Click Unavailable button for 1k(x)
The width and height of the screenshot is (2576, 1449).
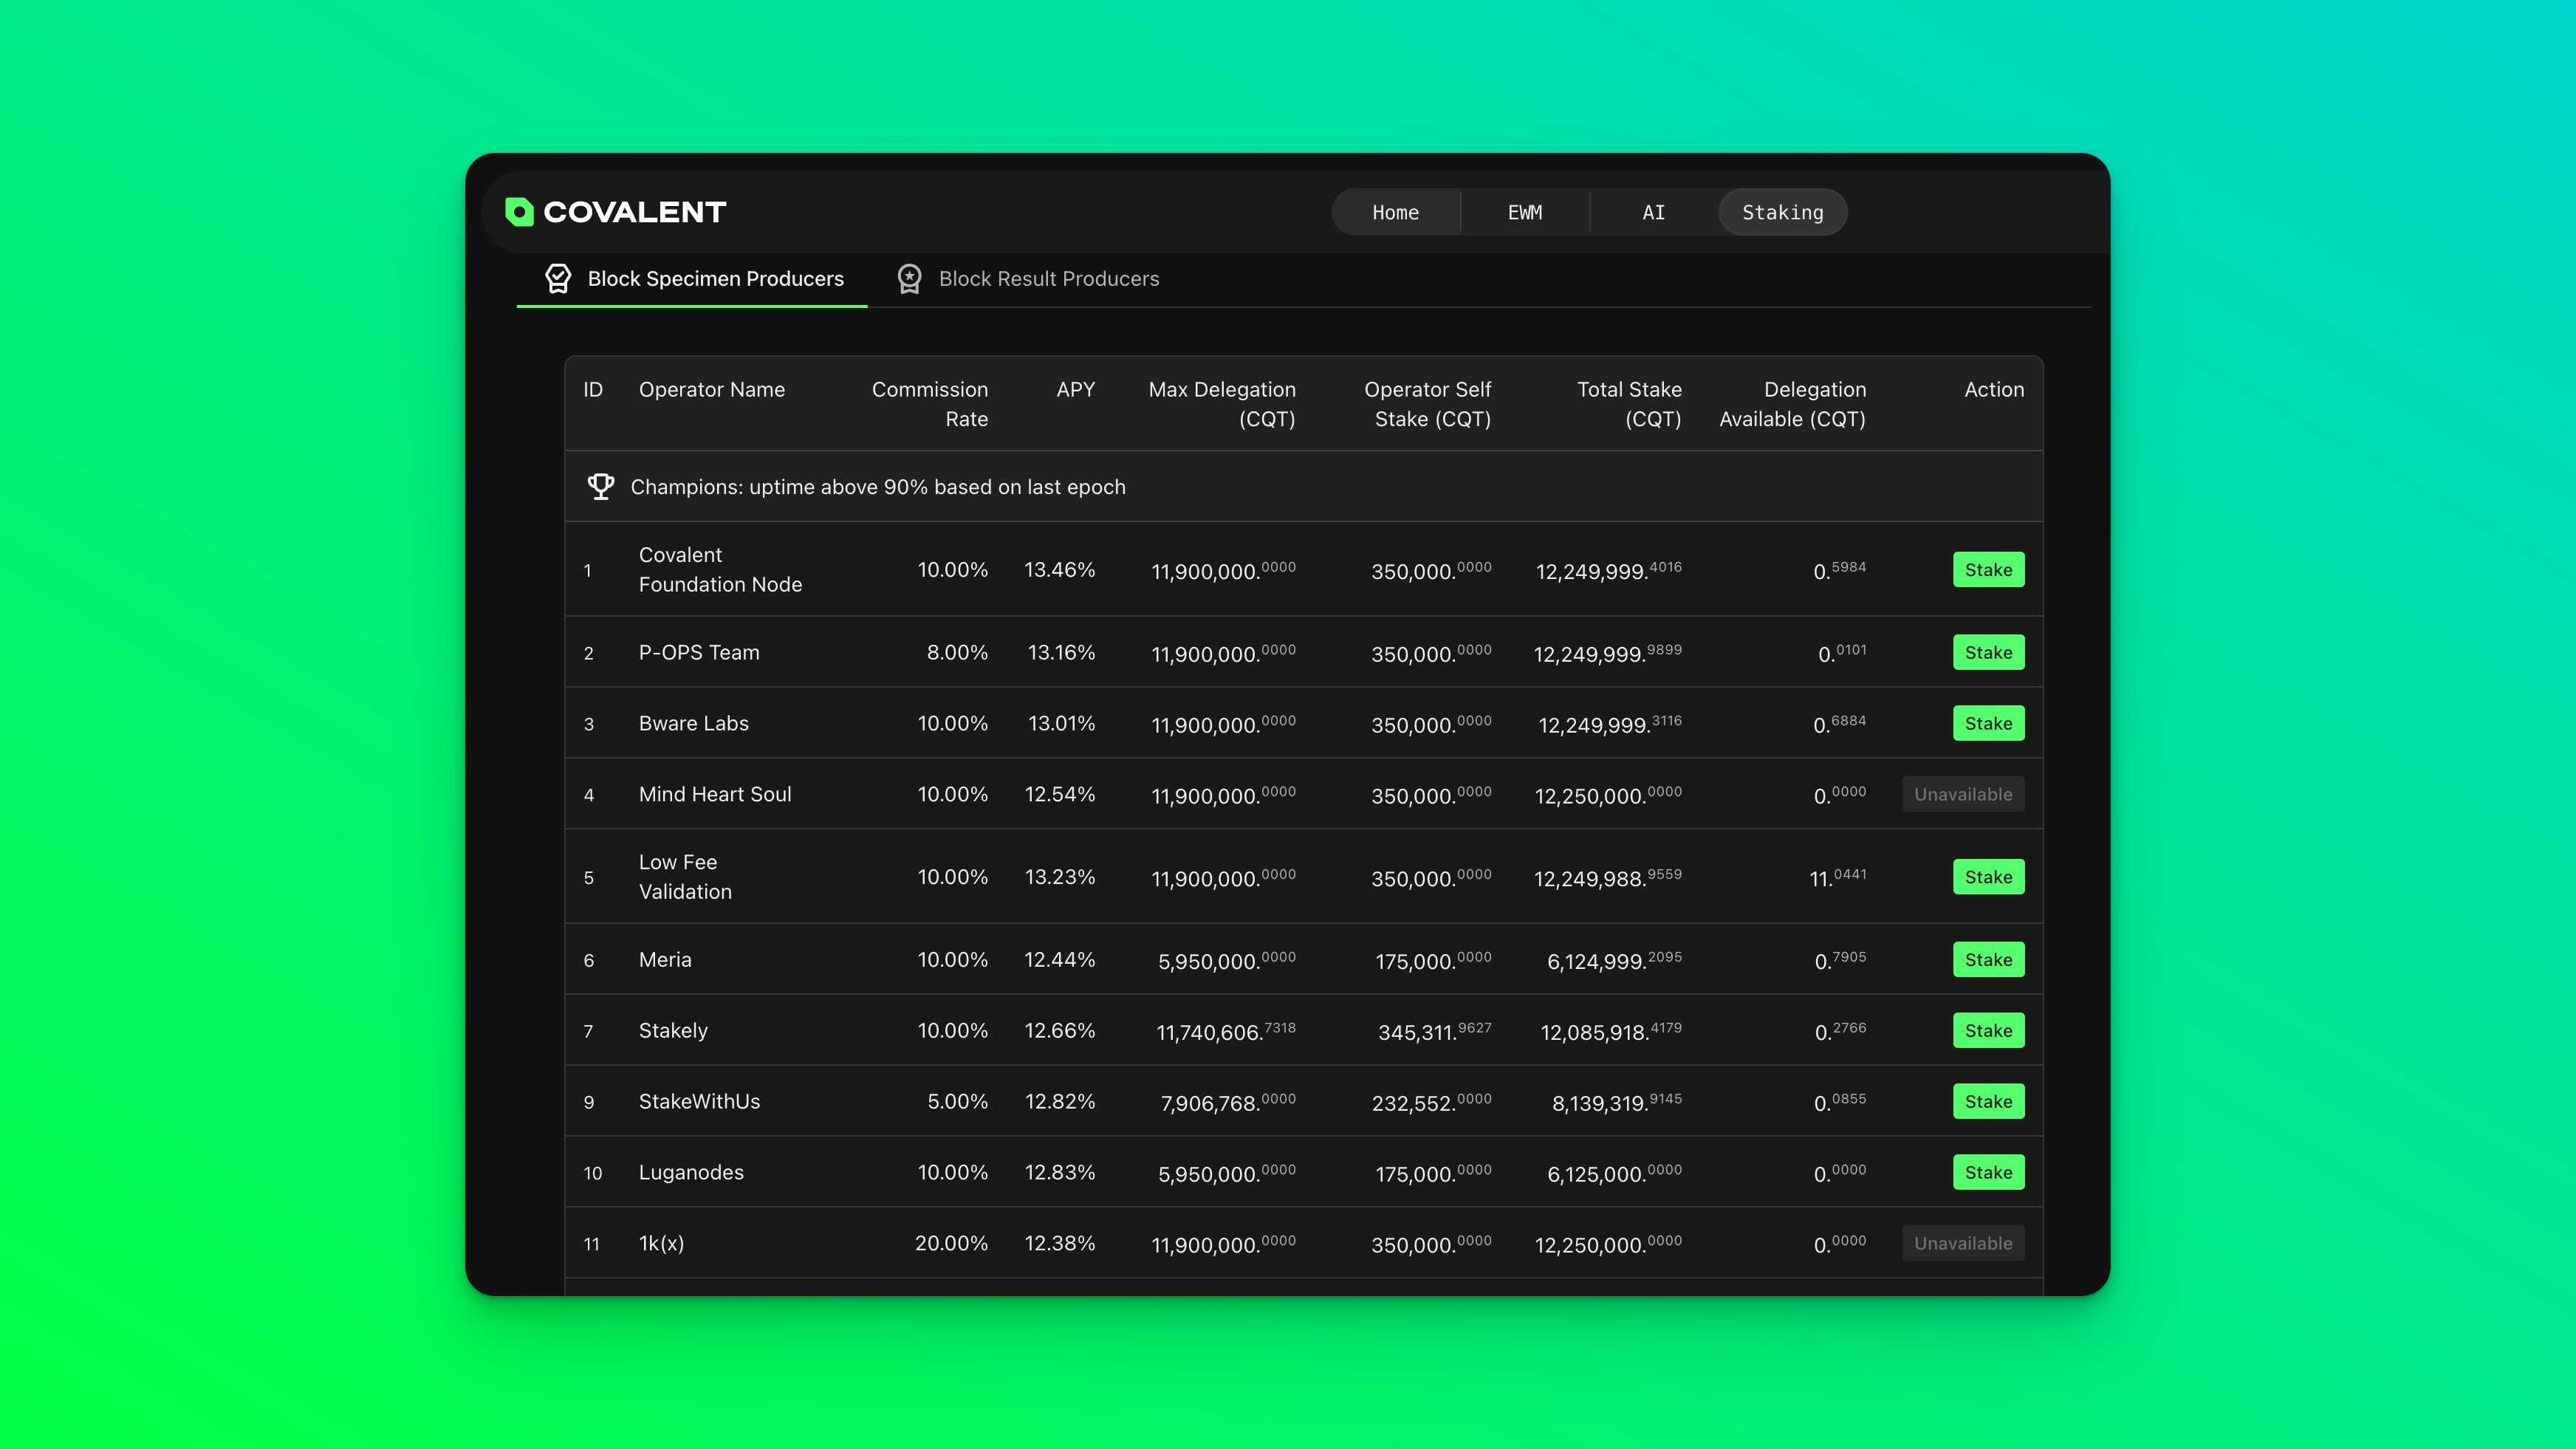coord(1963,1244)
